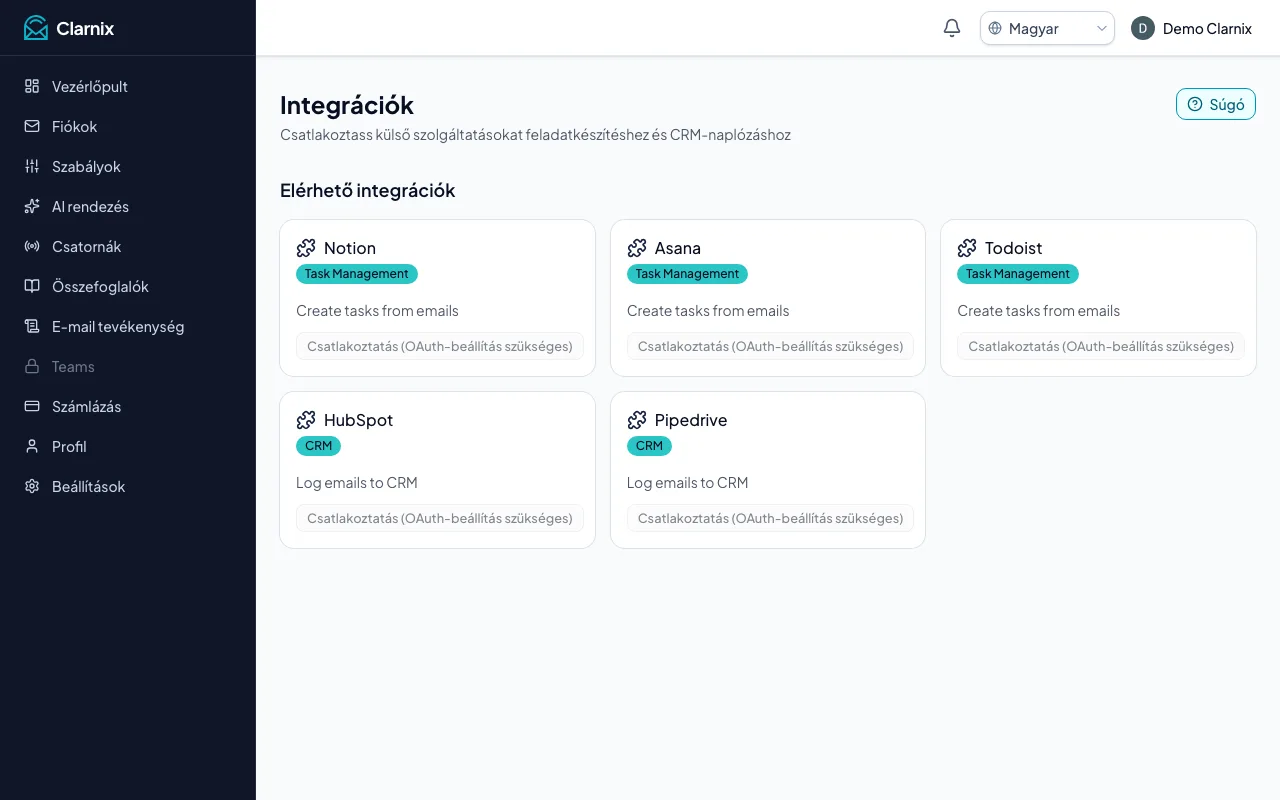Click the Fiókok envelope icon

[32, 126]
